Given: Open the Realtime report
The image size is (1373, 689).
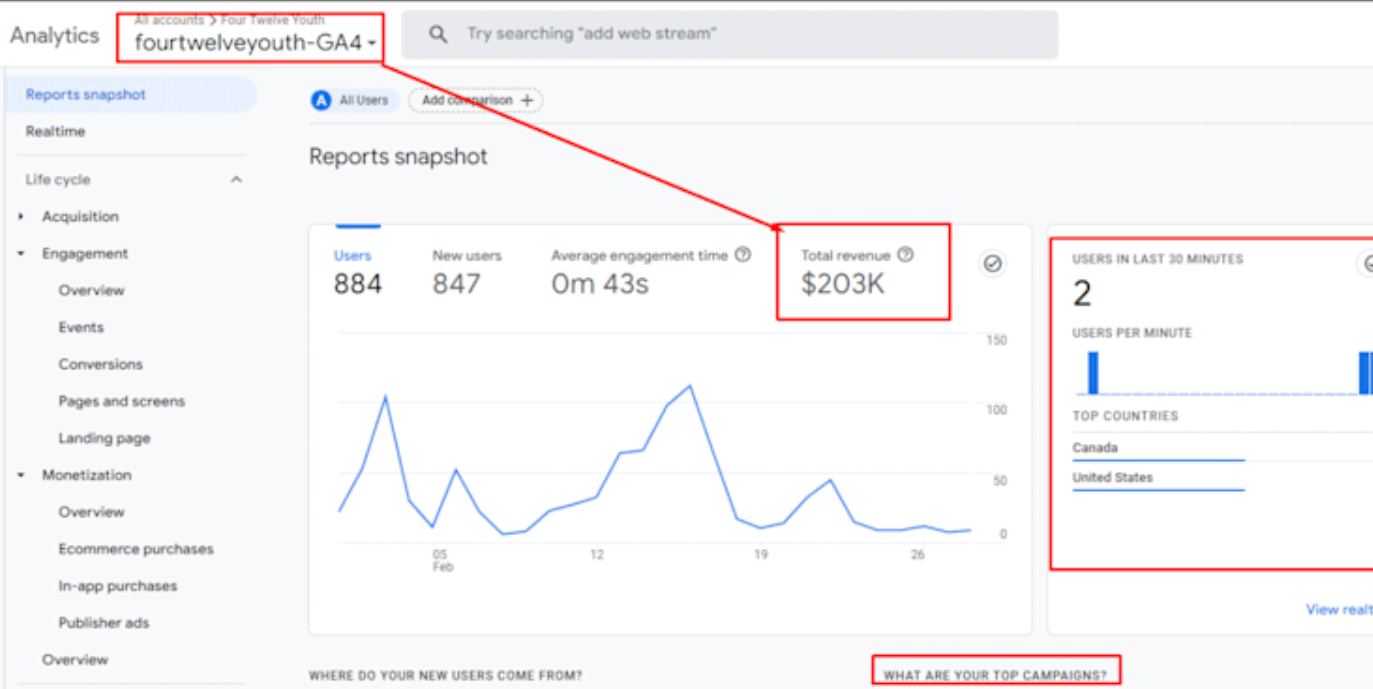Looking at the screenshot, I should pos(55,131).
